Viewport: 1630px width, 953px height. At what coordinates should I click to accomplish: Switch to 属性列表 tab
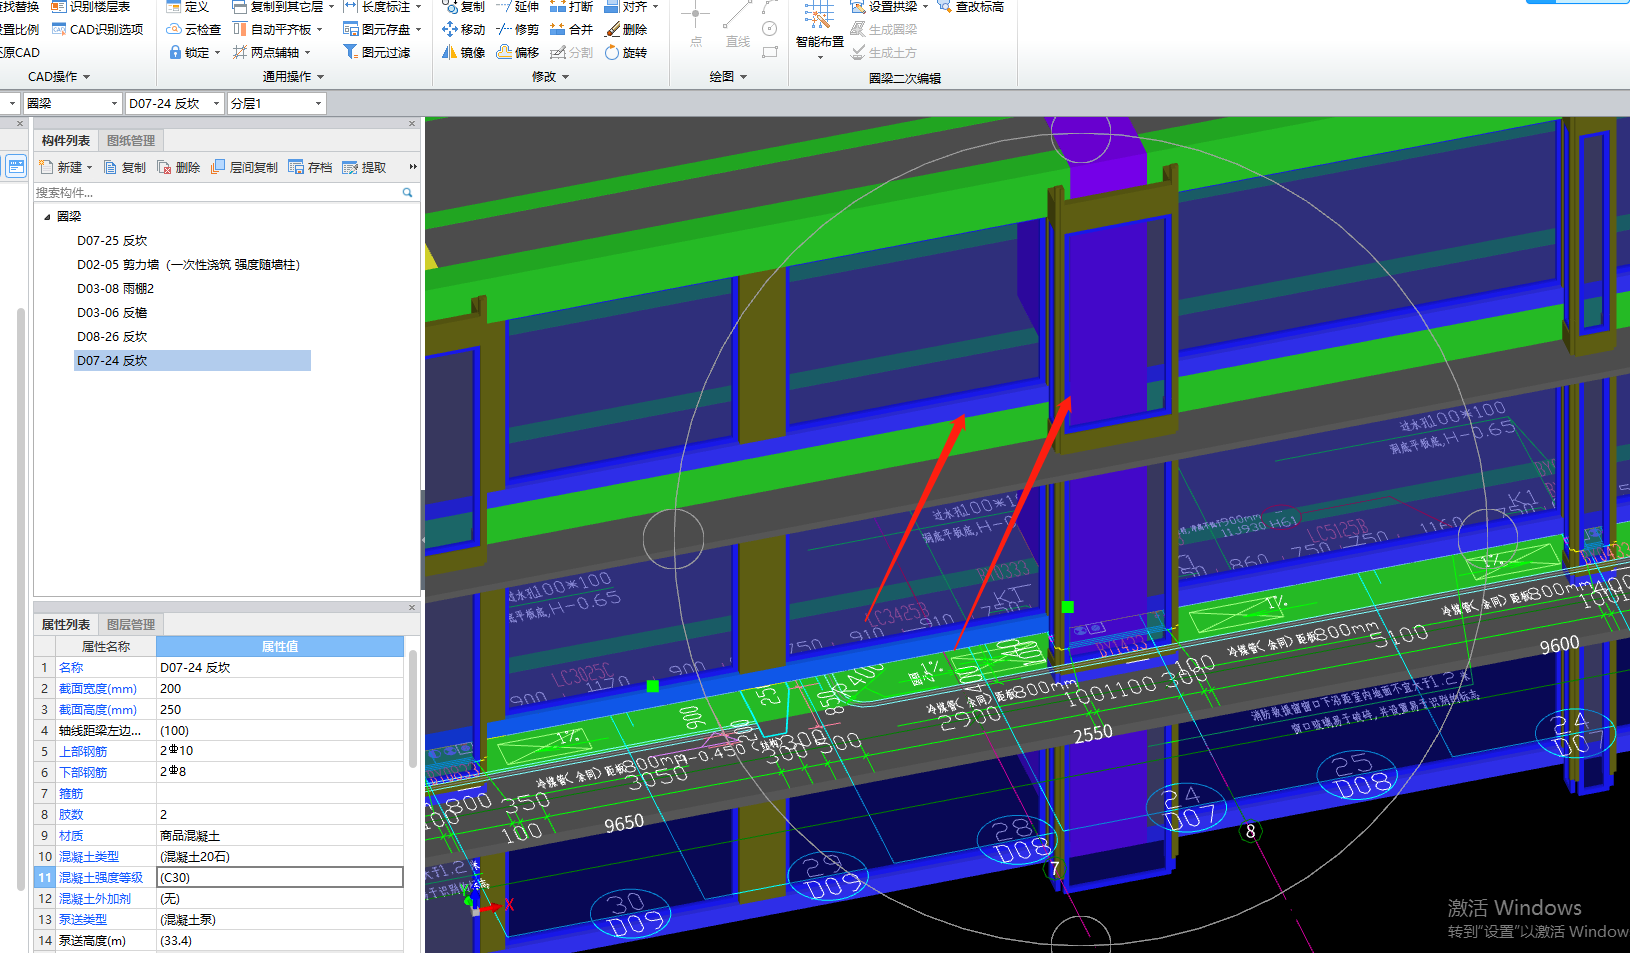point(66,624)
